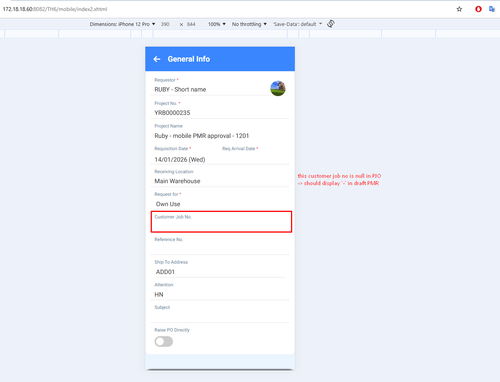Rotate the device viewport orientation
The width and height of the screenshot is (500, 382).
point(331,24)
